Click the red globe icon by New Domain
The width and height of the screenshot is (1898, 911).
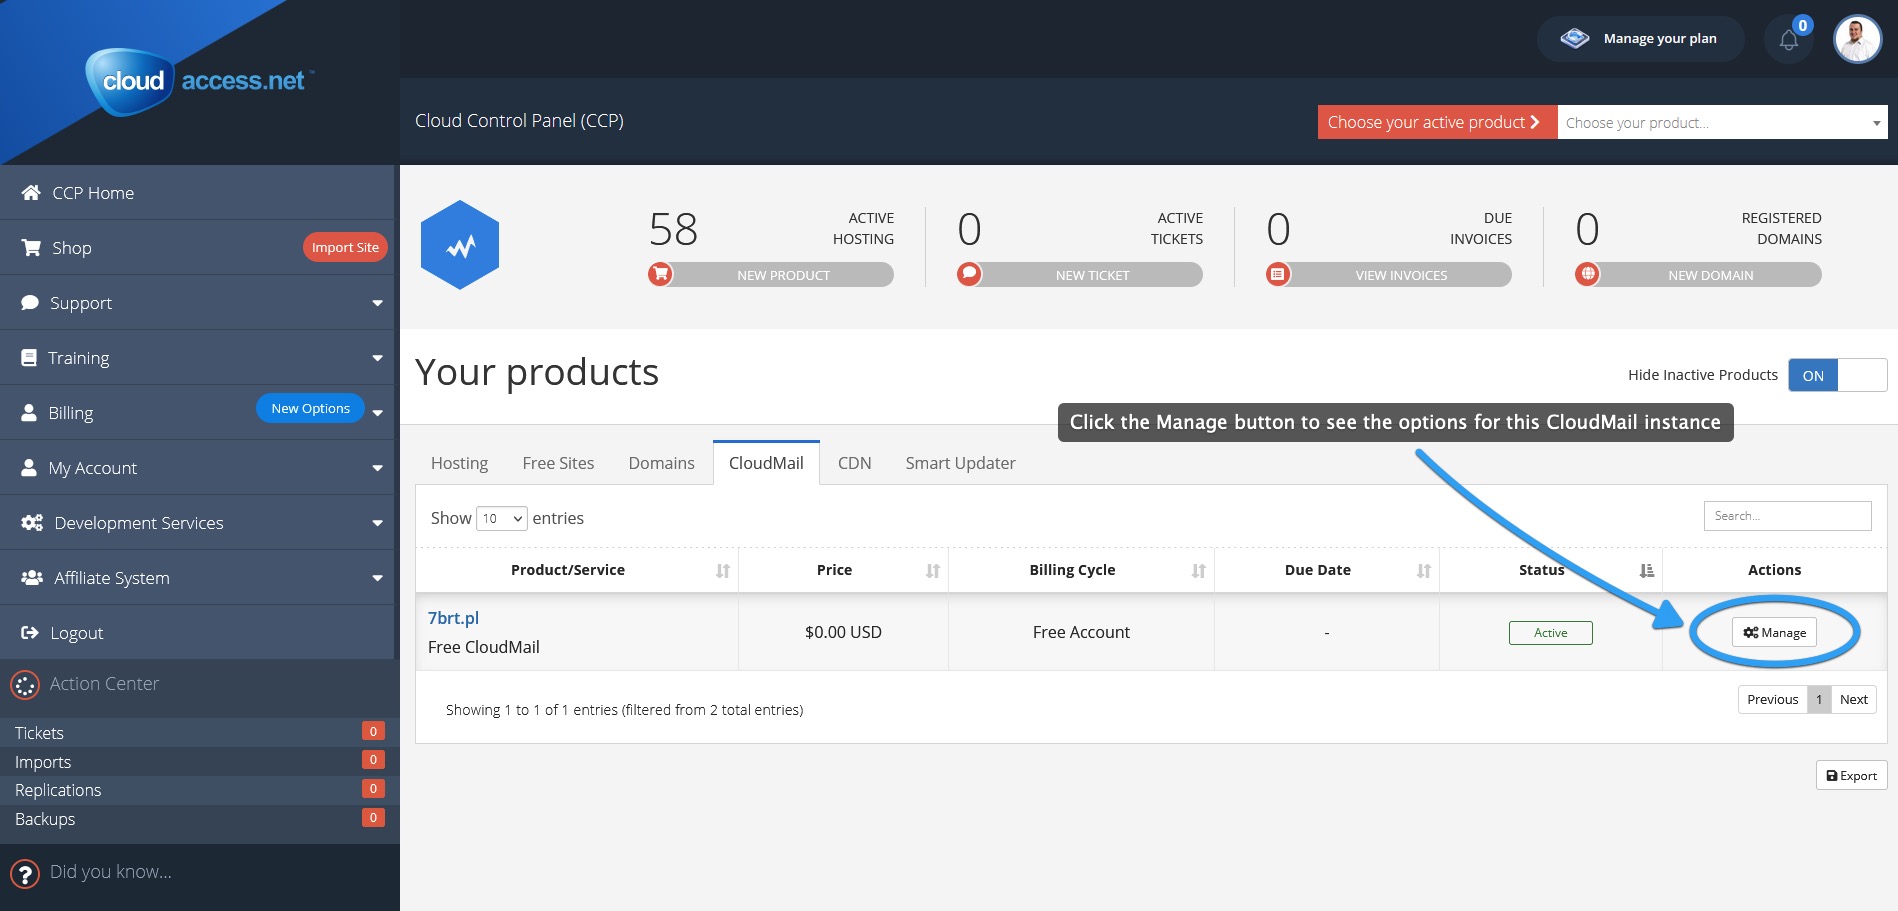pos(1587,273)
